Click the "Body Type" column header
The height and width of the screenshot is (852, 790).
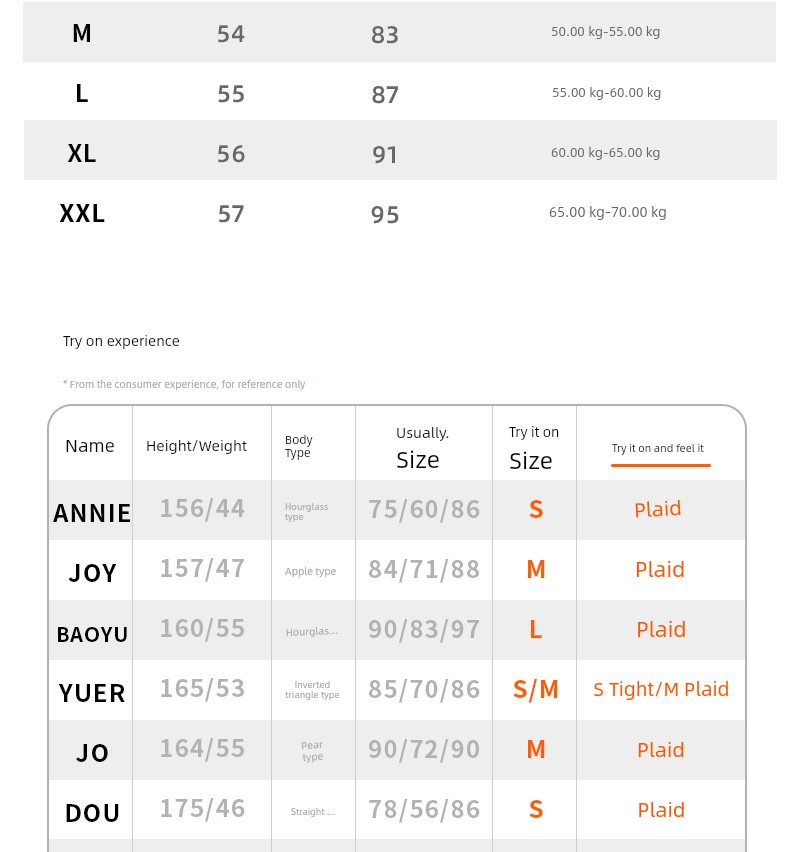pyautogui.click(x=299, y=446)
